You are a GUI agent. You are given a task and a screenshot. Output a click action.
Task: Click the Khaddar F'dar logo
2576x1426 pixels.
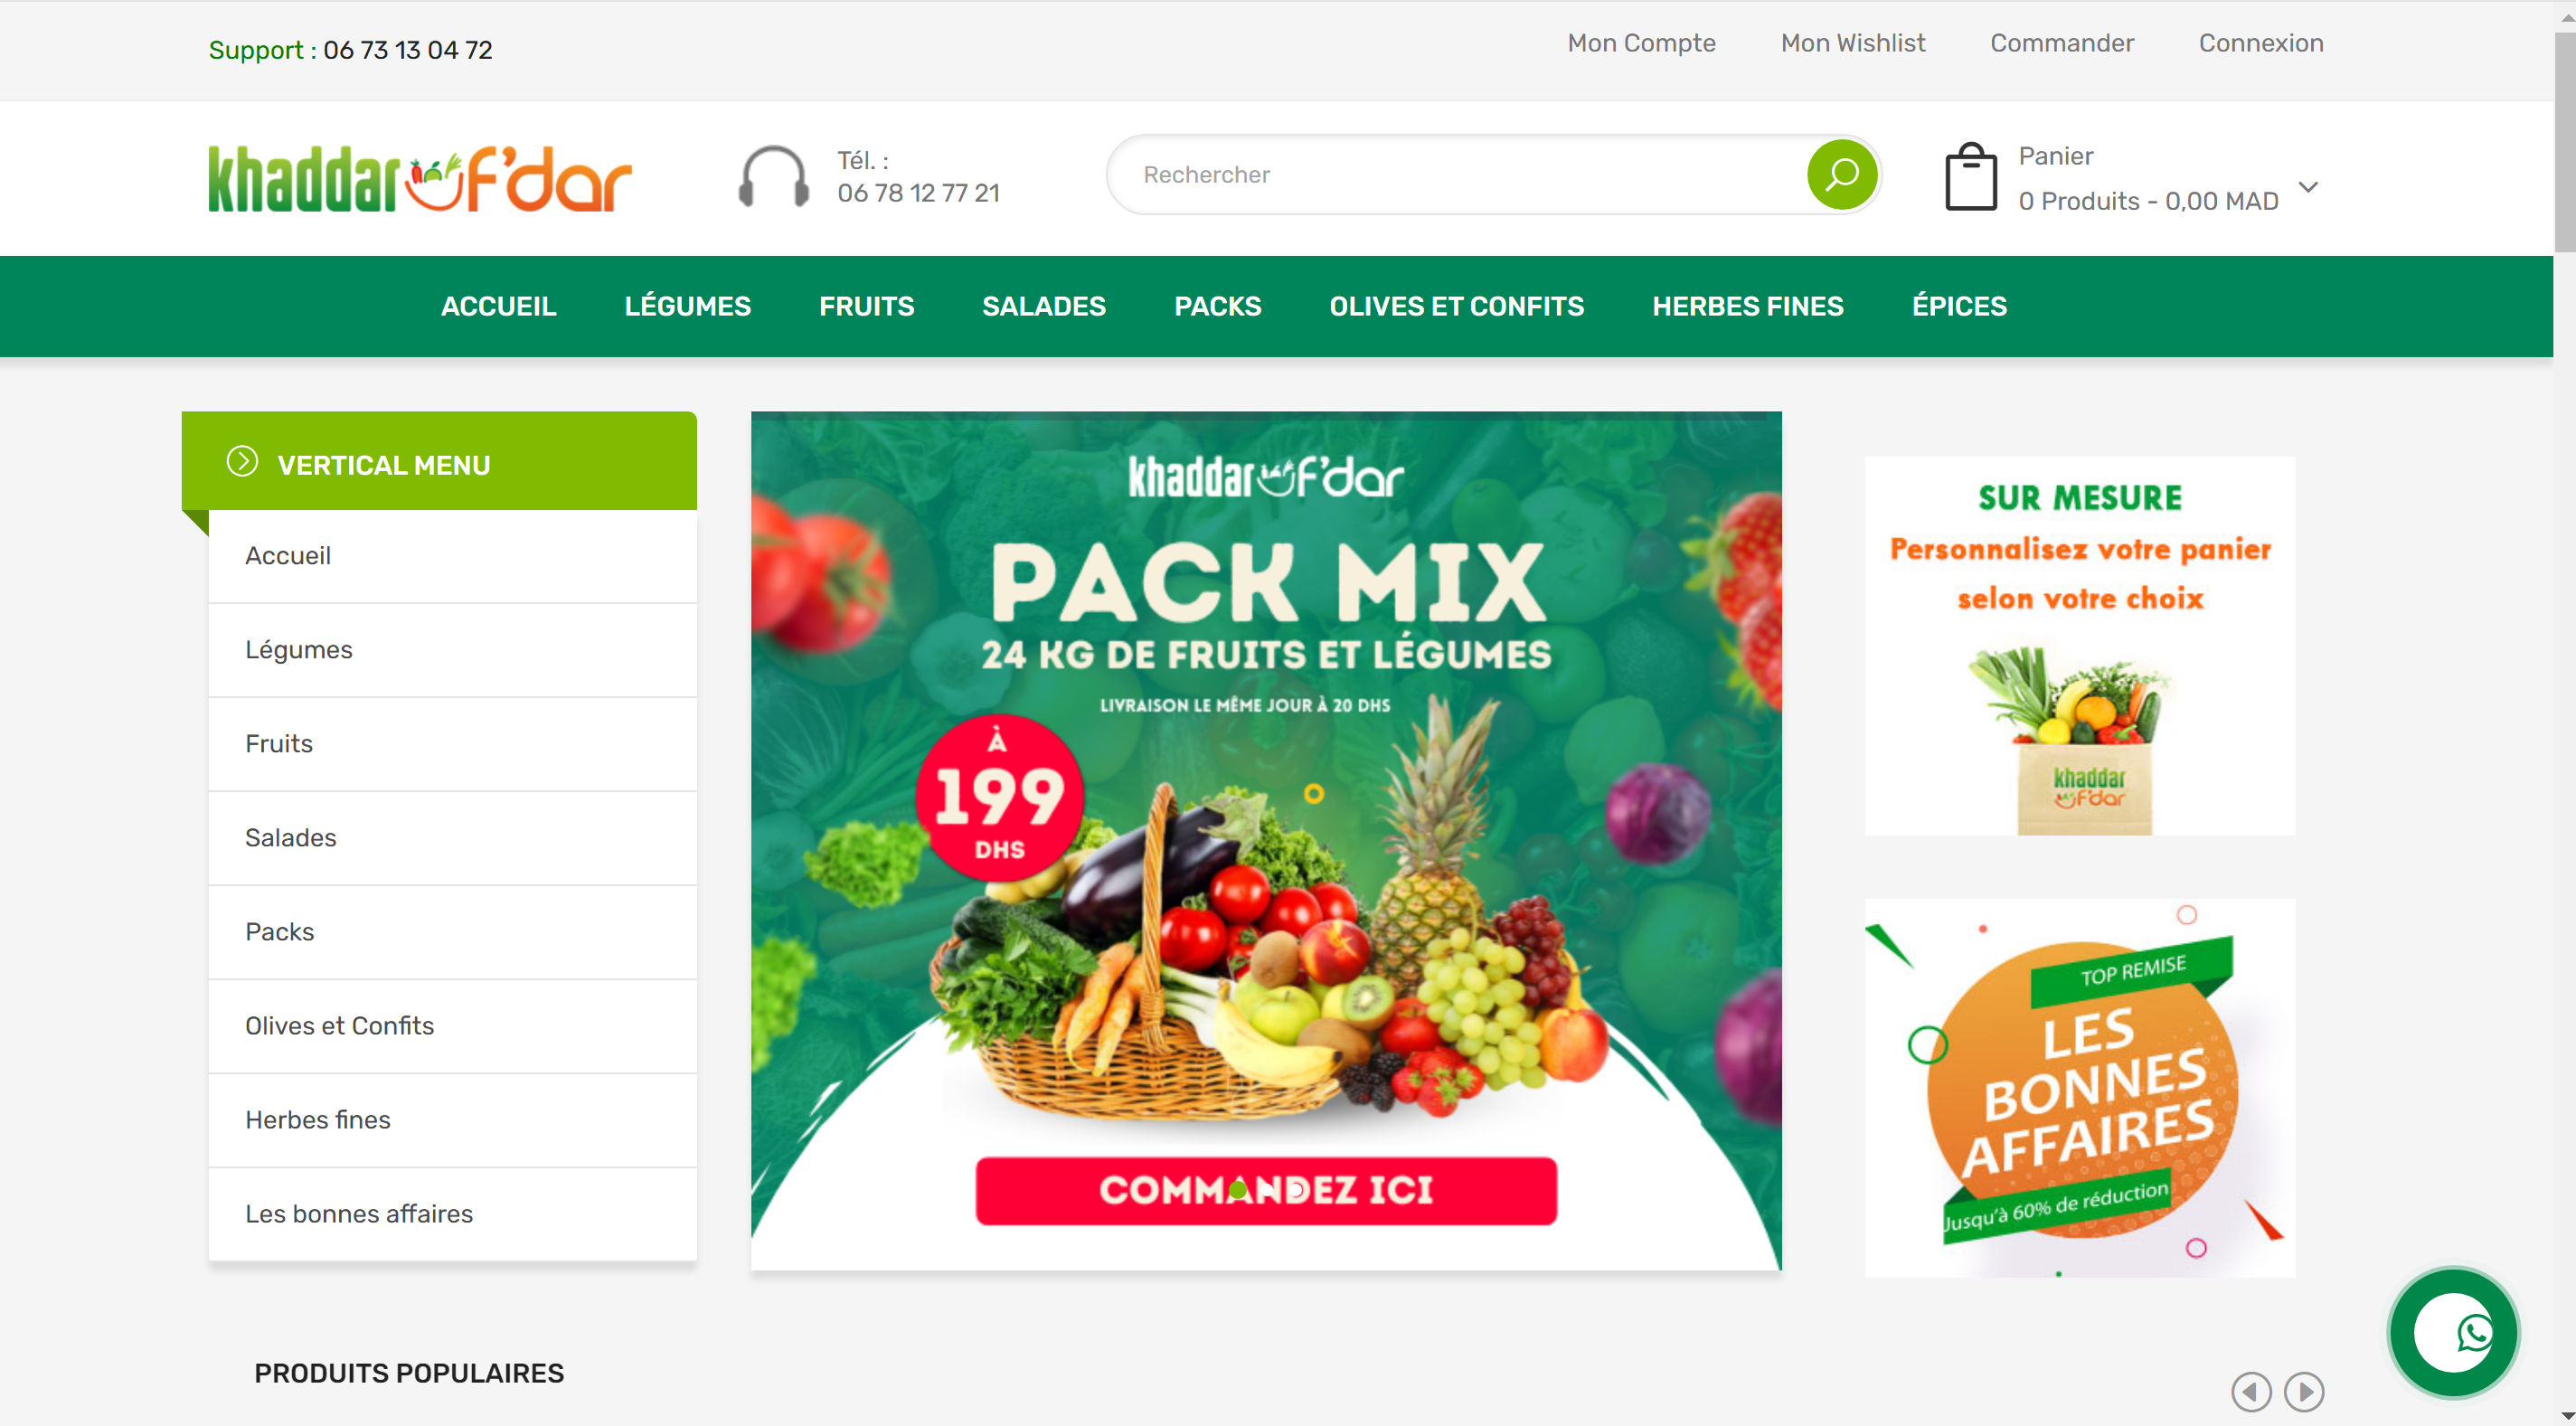[x=420, y=178]
